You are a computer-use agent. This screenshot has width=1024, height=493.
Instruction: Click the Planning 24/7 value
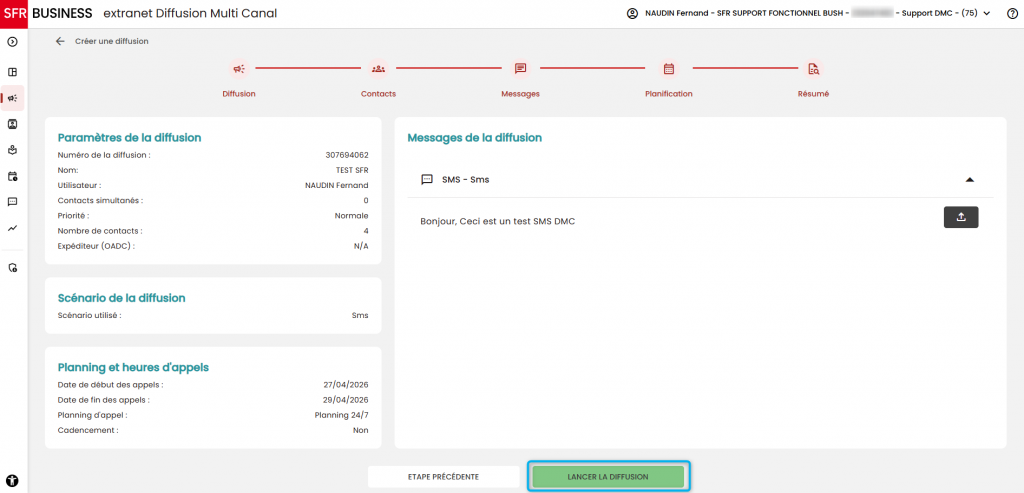(x=342, y=415)
